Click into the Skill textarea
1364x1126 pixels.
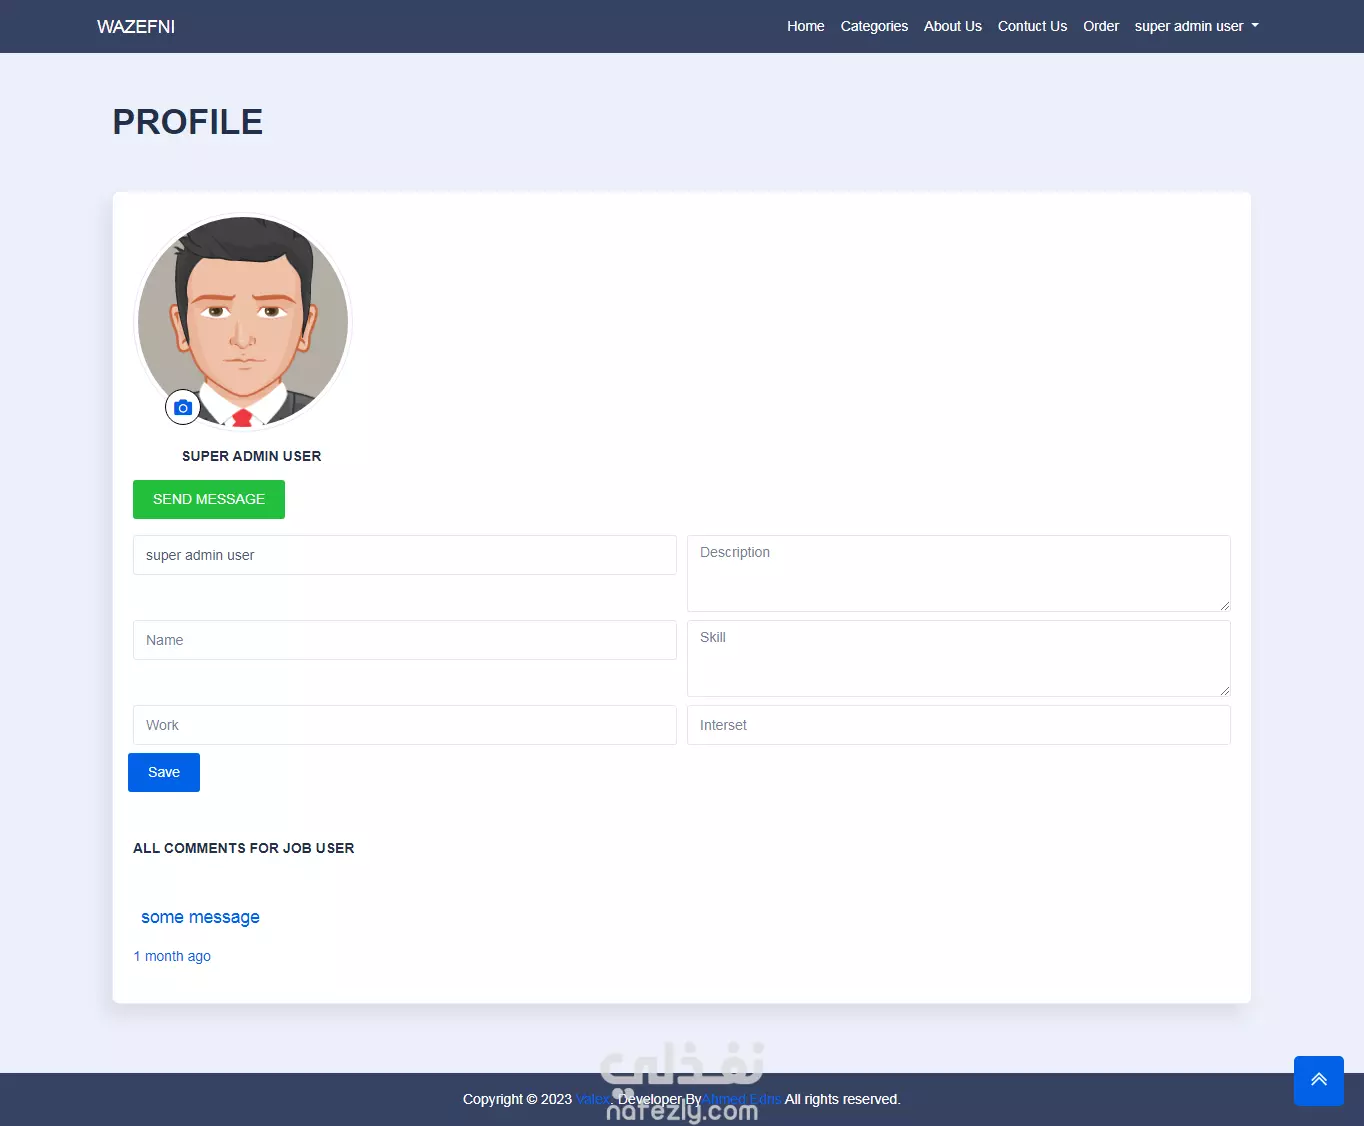coord(959,658)
